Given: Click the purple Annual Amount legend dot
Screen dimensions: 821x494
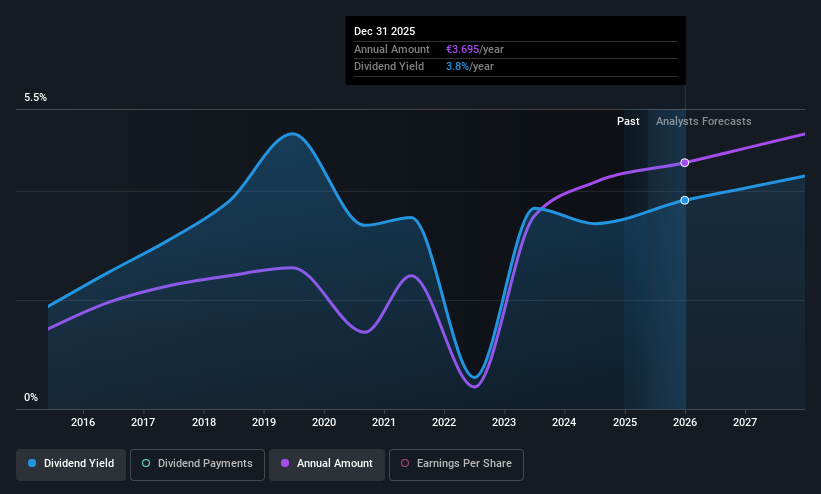Looking at the screenshot, I should tap(285, 463).
